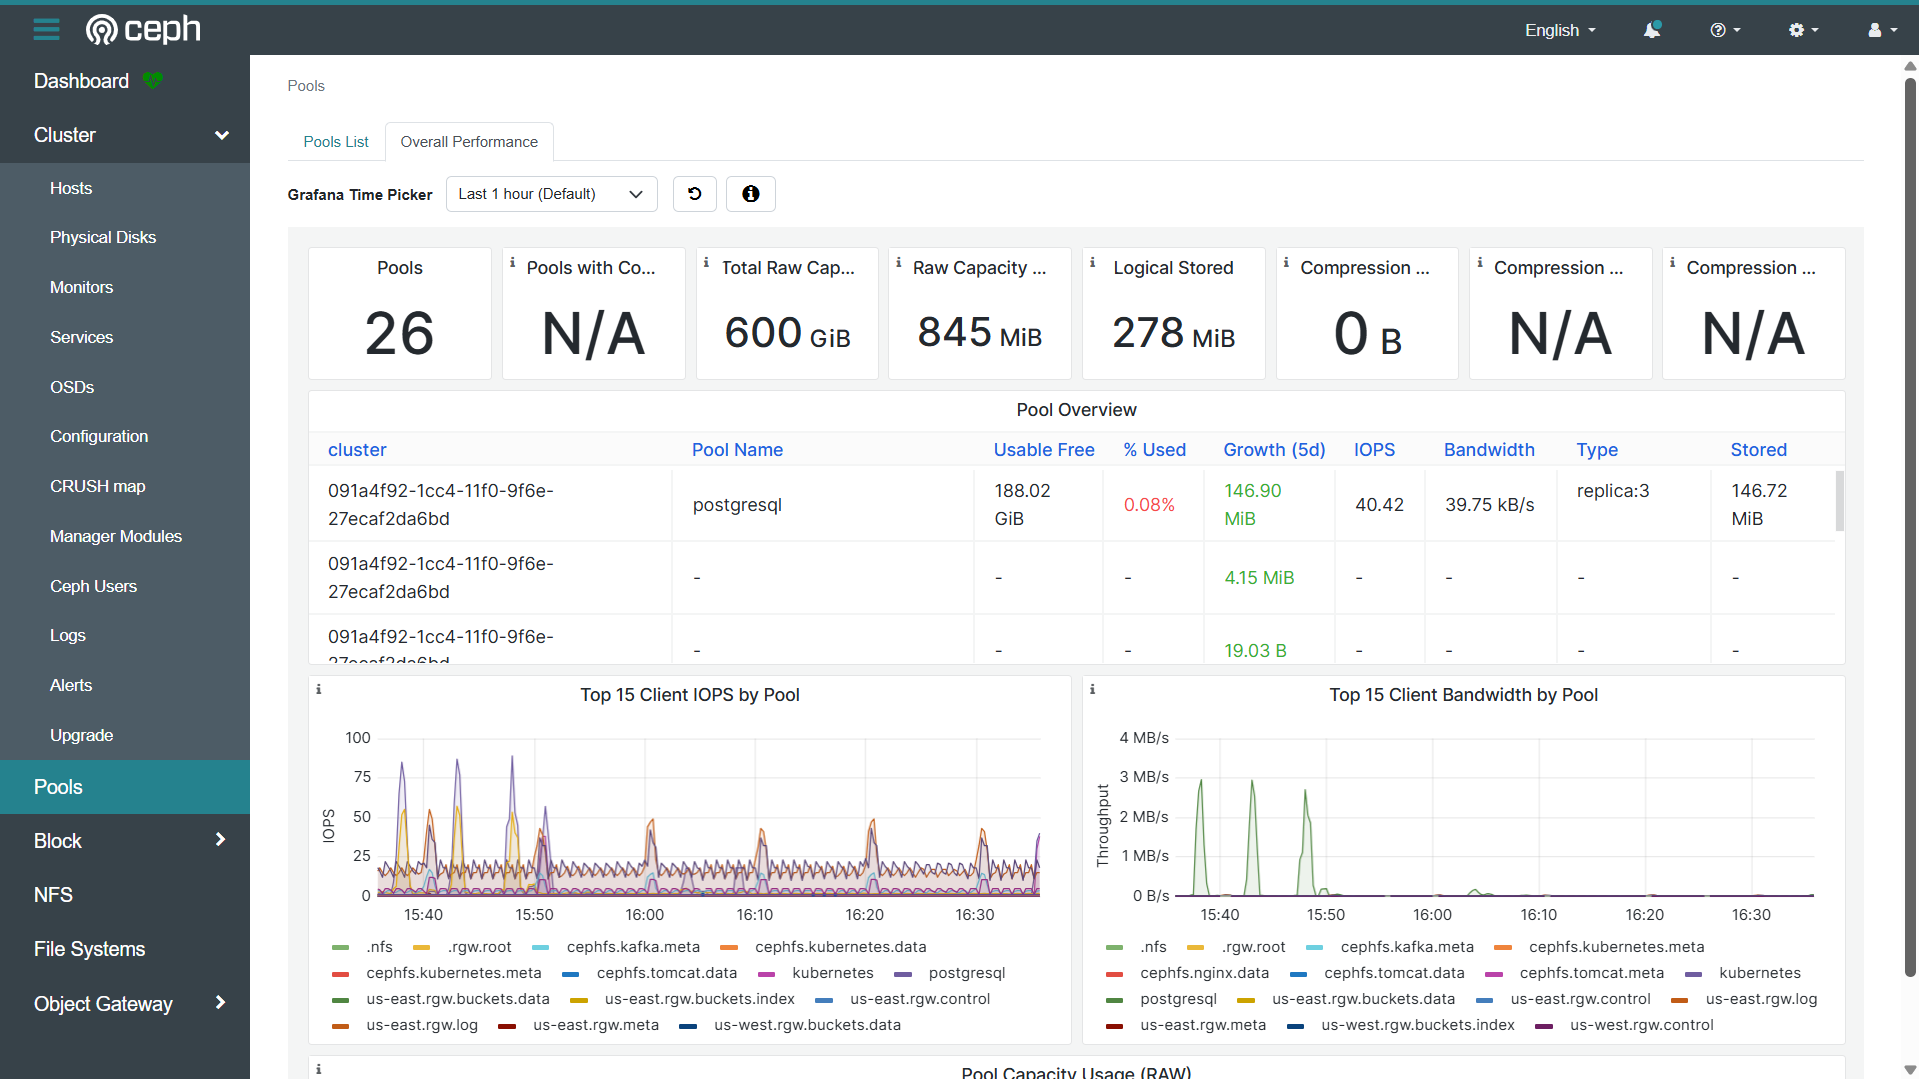Image resolution: width=1919 pixels, height=1079 pixels.
Task: Collapse the Cluster menu section
Action: (125, 135)
